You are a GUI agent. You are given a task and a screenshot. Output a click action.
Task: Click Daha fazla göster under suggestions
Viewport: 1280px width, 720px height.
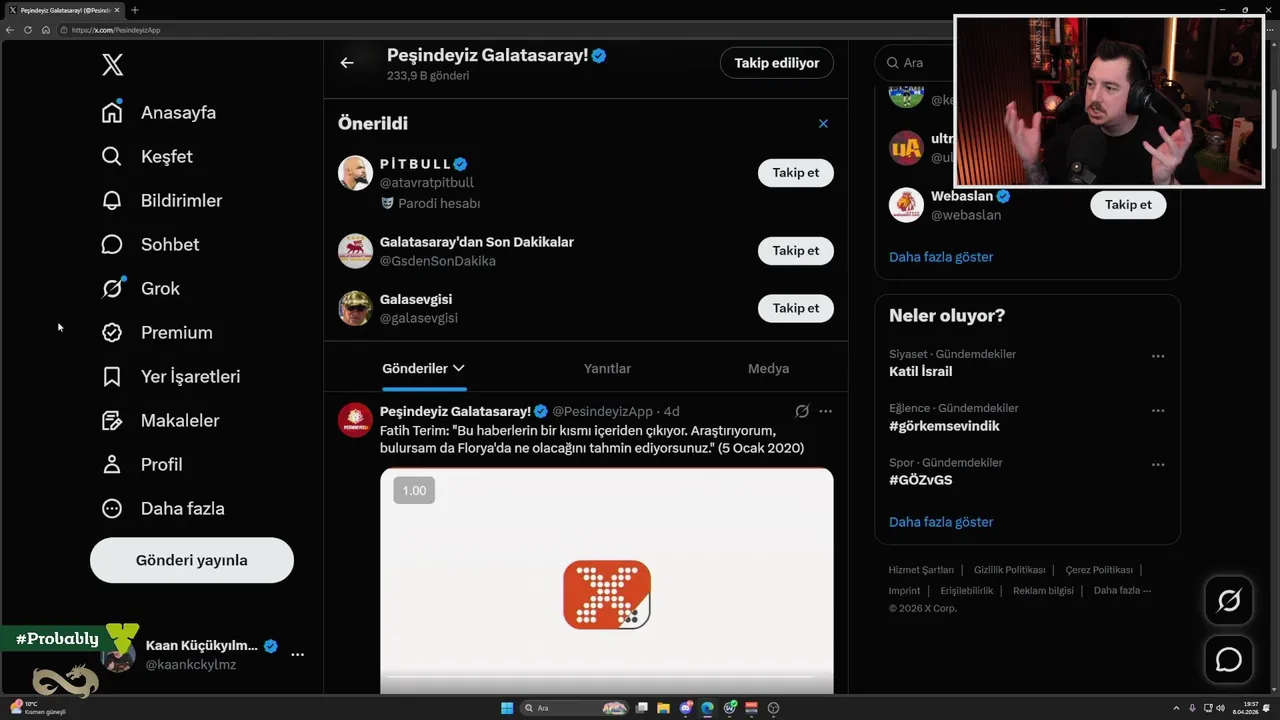[941, 257]
